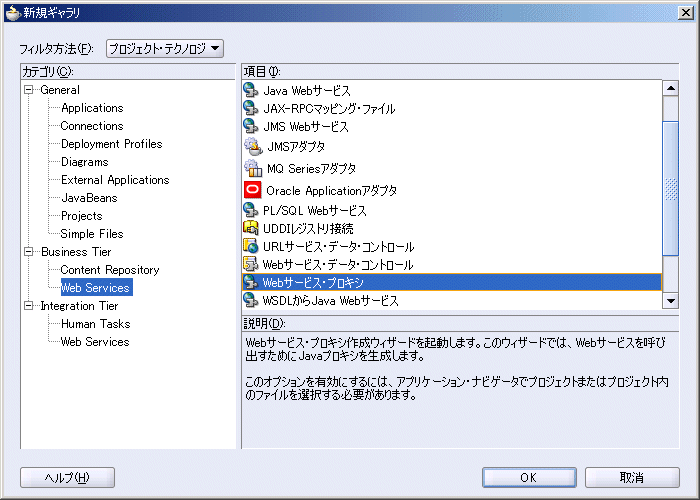Collapse the General category node

(29, 90)
